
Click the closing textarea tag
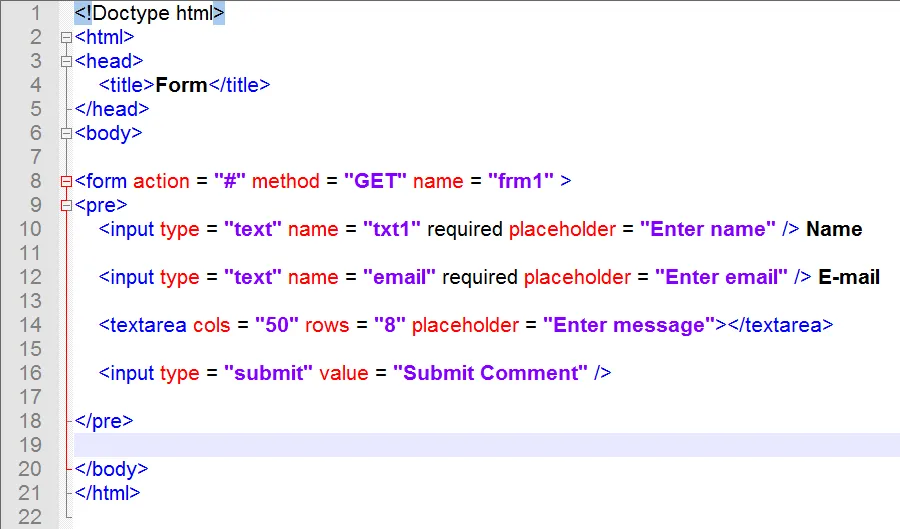[780, 325]
